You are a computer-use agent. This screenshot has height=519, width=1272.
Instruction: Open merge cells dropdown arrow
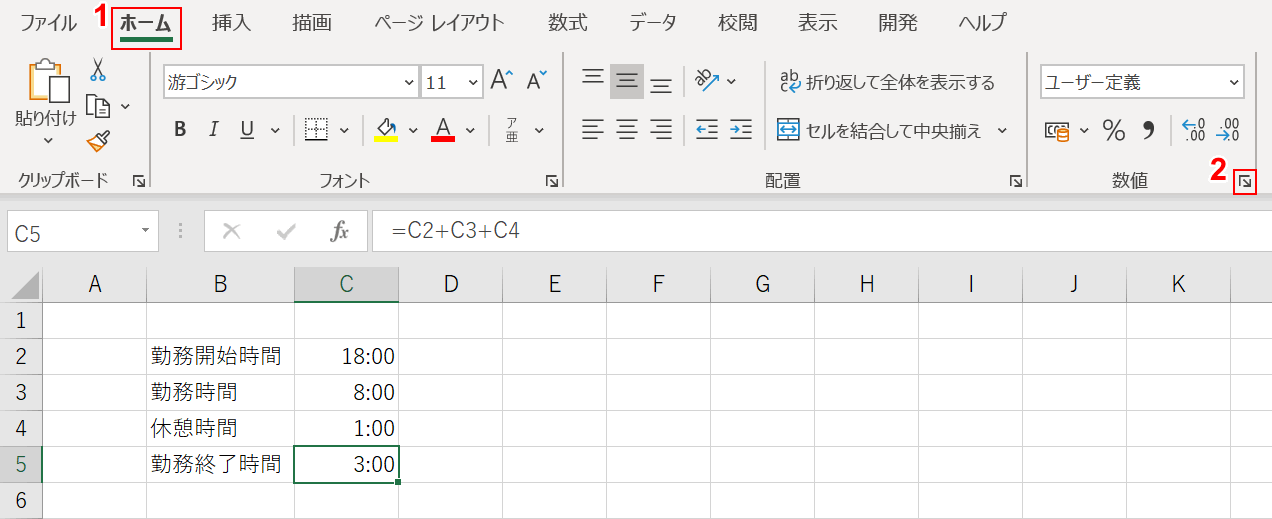(x=1002, y=130)
